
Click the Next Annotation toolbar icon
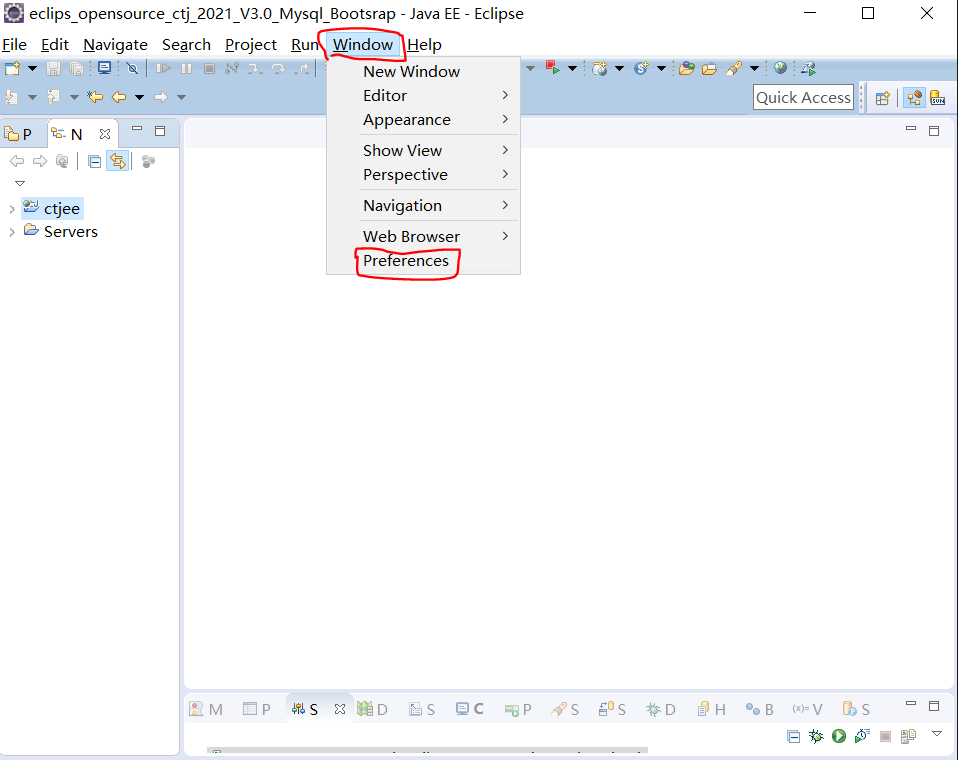pyautogui.click(x=12, y=97)
